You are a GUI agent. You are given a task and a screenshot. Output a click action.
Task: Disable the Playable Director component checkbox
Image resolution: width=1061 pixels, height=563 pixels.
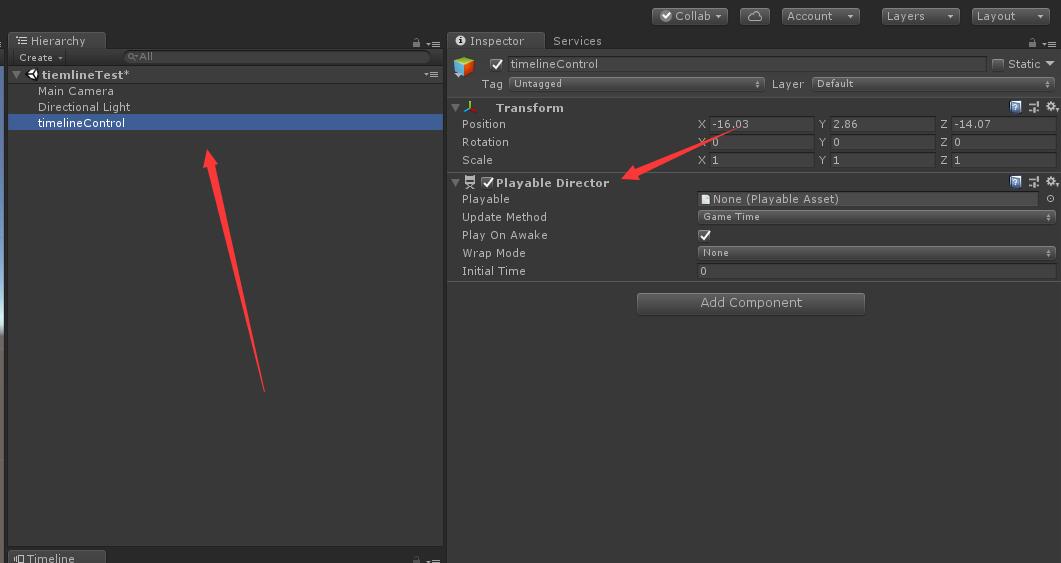tap(487, 182)
